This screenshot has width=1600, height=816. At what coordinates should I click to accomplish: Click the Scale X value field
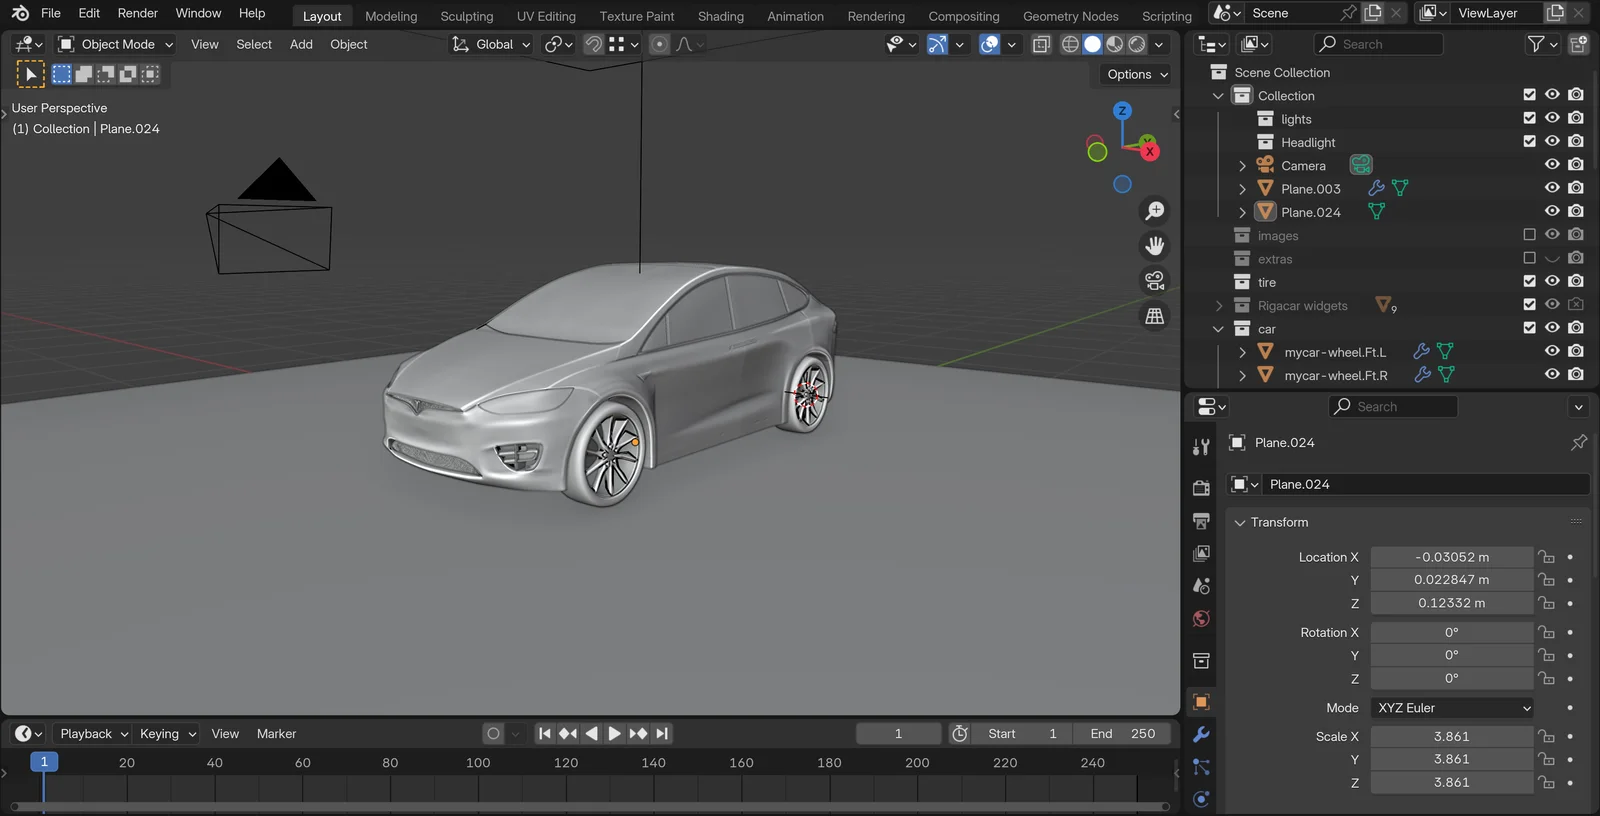tap(1452, 736)
